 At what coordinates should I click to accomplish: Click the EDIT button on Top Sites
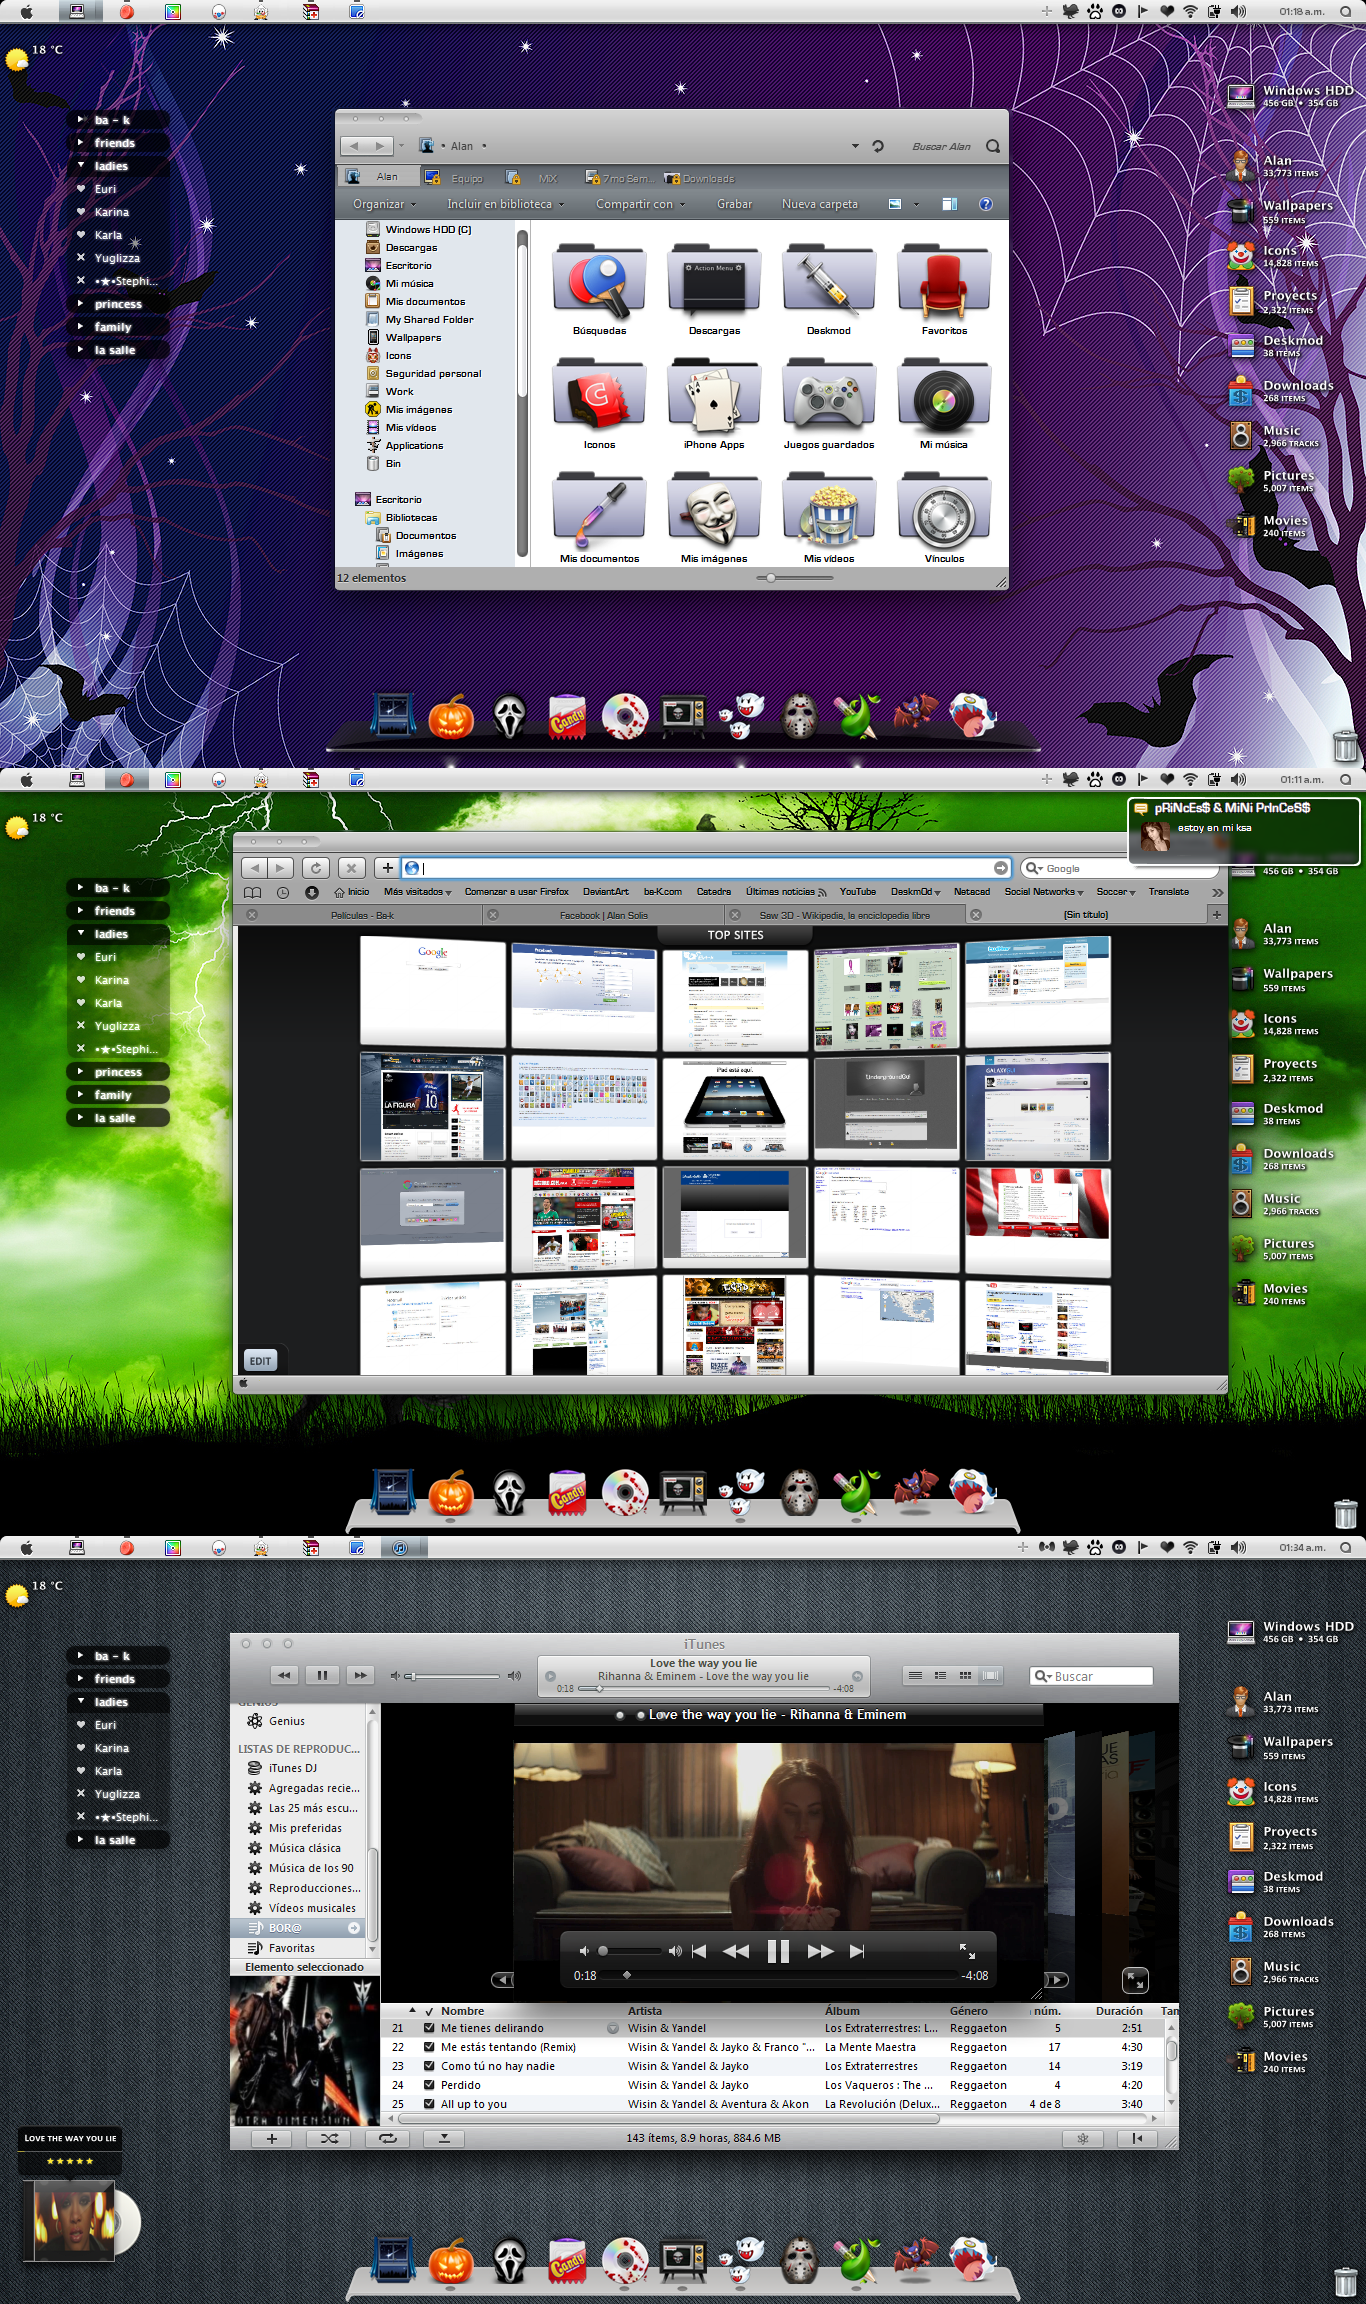coord(260,1361)
